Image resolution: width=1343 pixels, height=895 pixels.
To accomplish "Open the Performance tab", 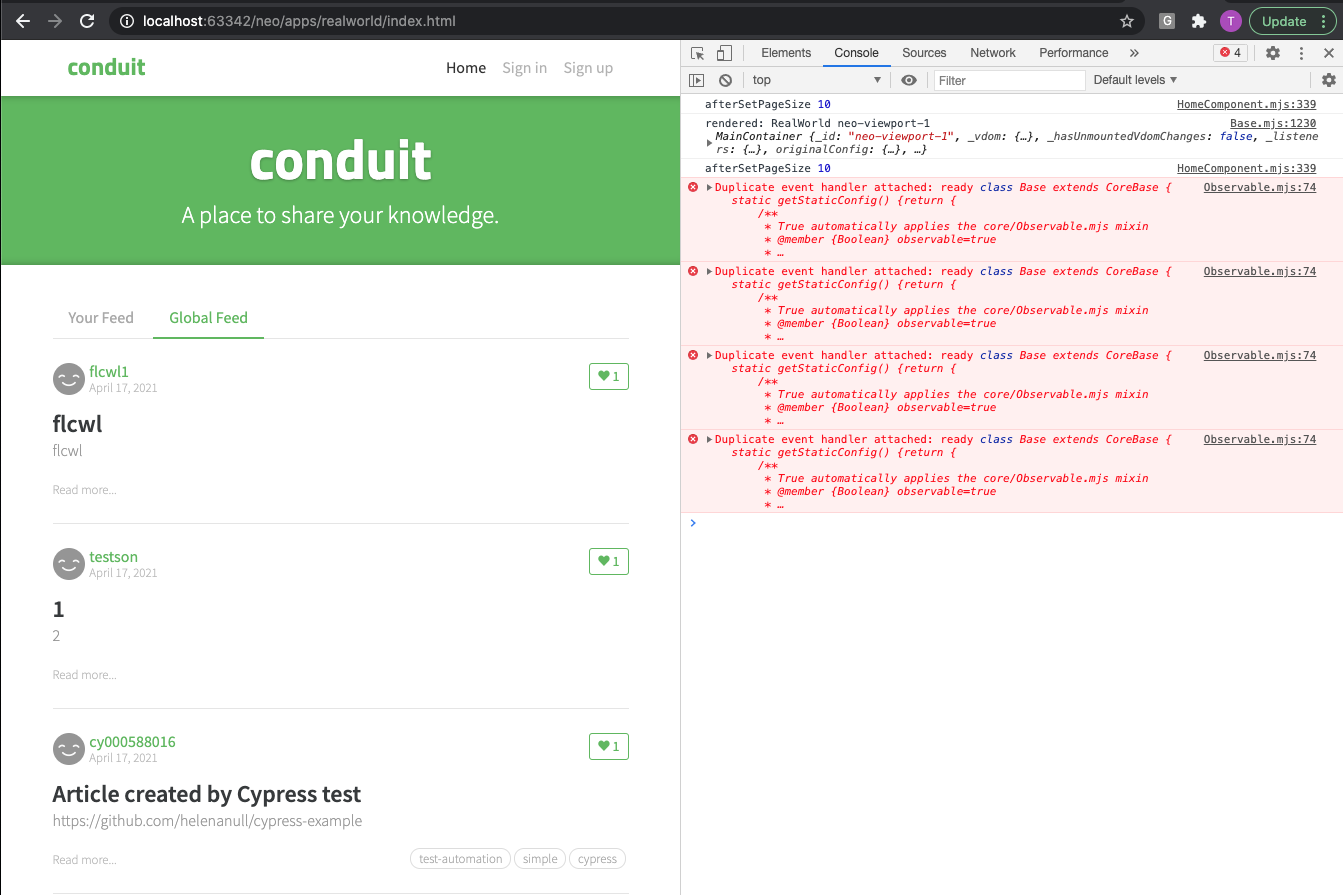I will tap(1073, 53).
